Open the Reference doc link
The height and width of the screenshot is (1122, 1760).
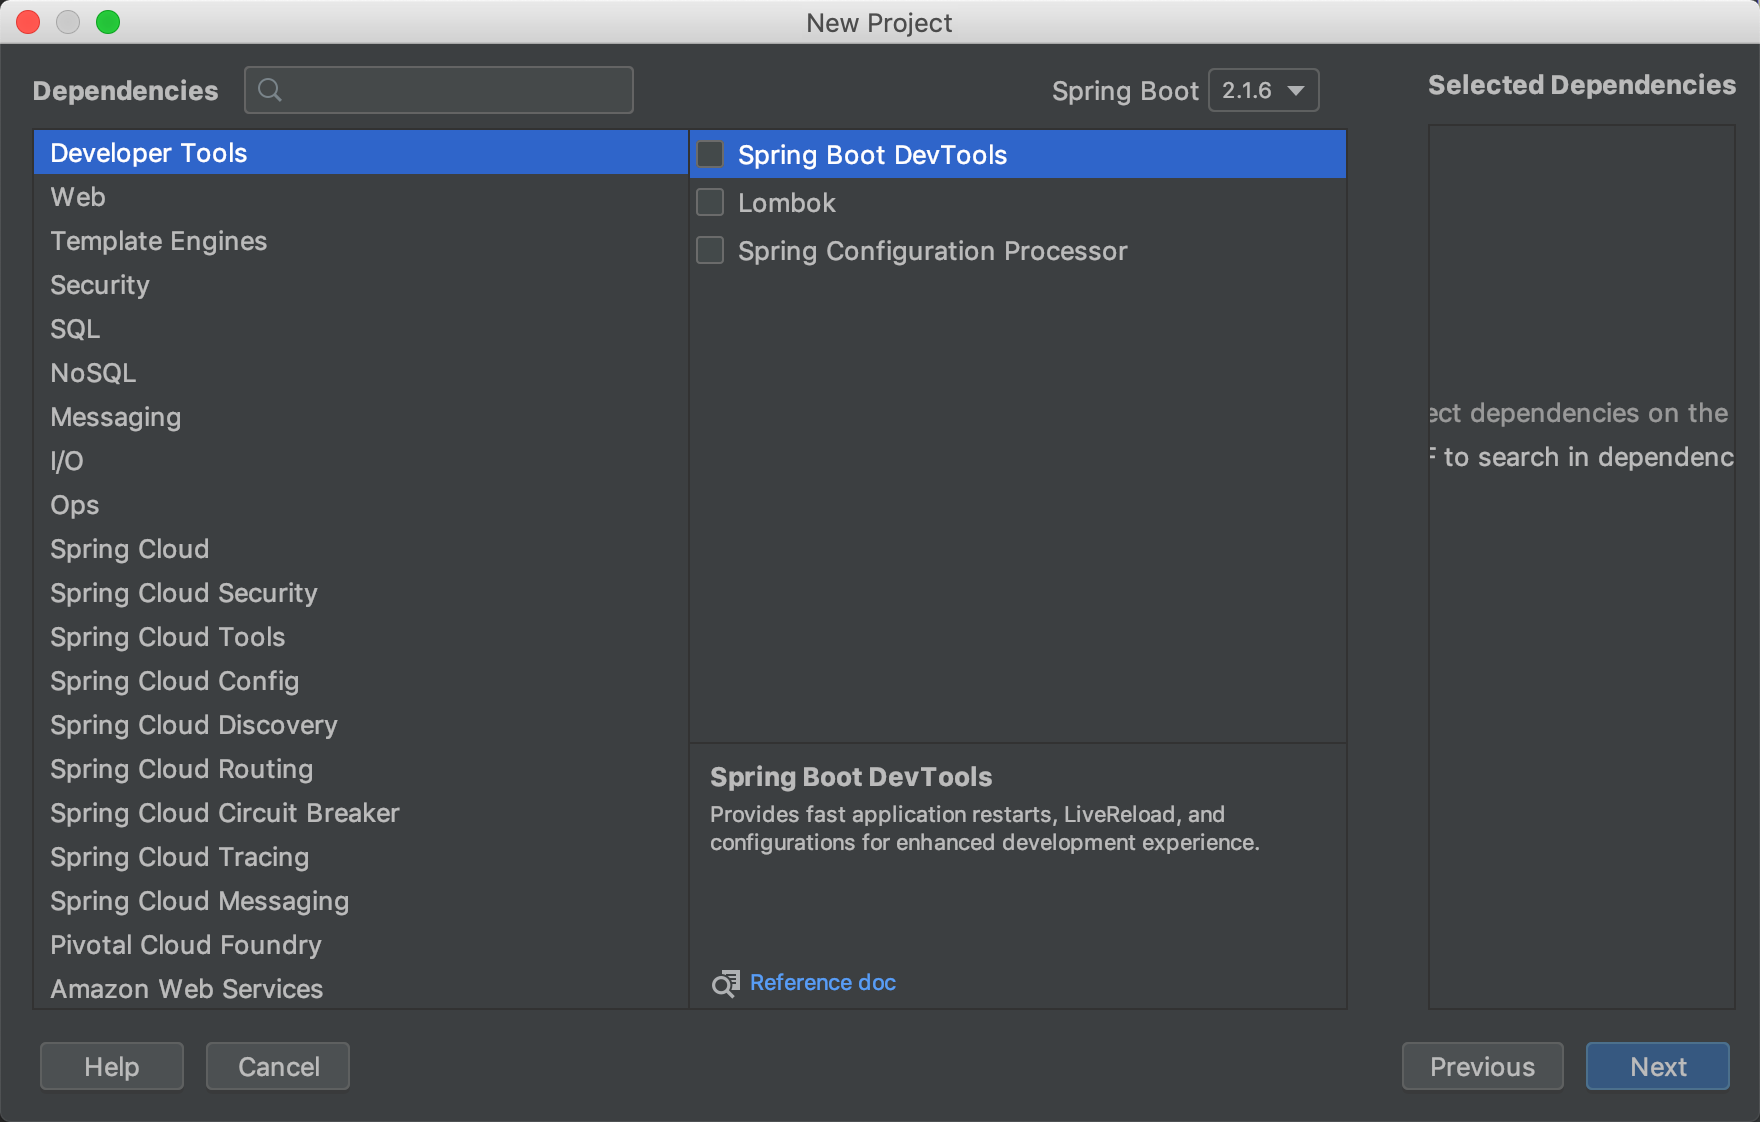tap(822, 983)
